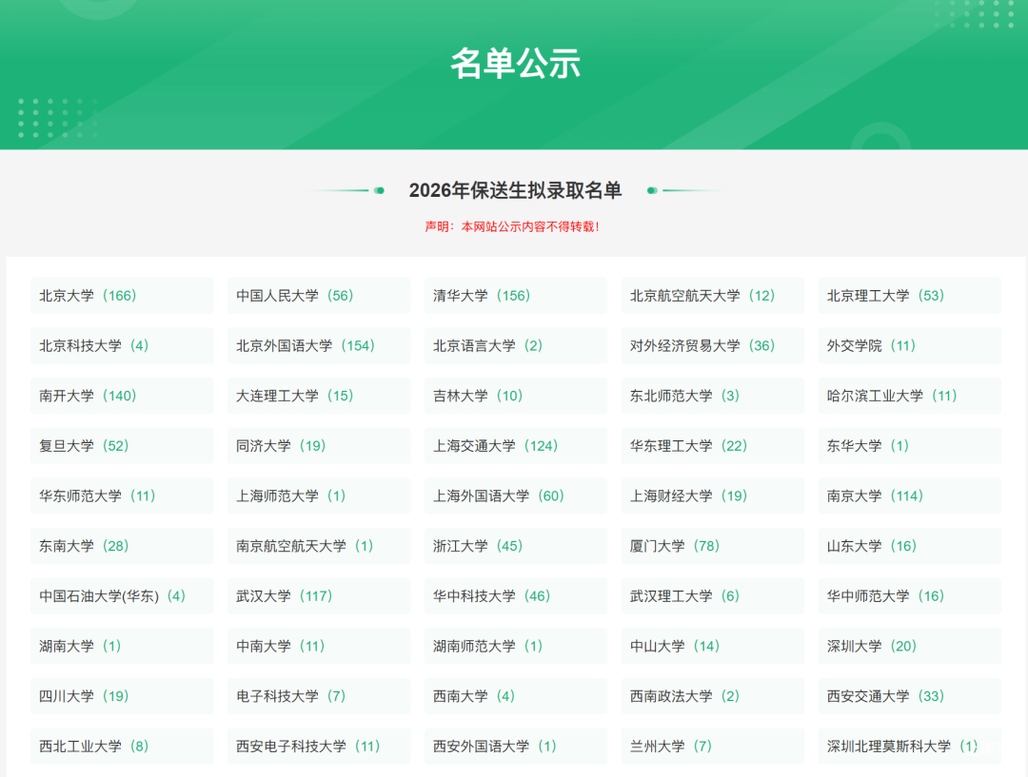View 华中师范大学 (16) list
The image size is (1028, 777).
pos(910,596)
